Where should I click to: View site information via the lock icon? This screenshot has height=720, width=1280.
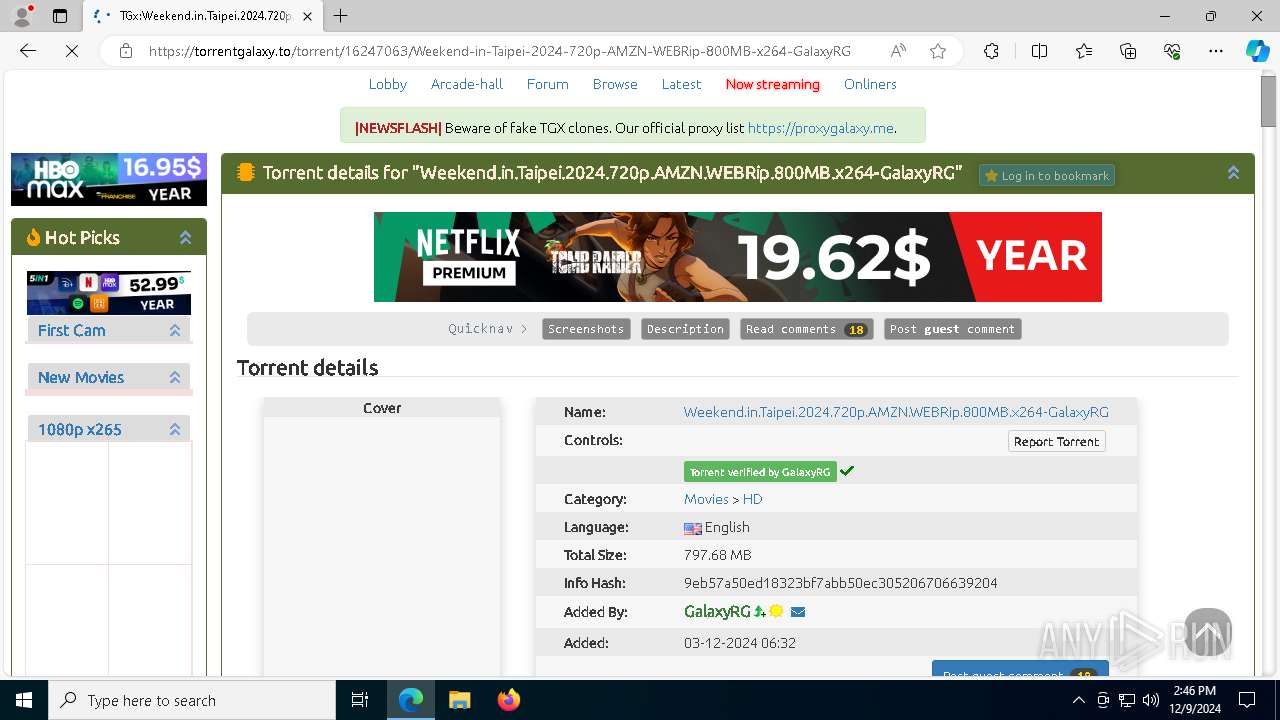126,51
